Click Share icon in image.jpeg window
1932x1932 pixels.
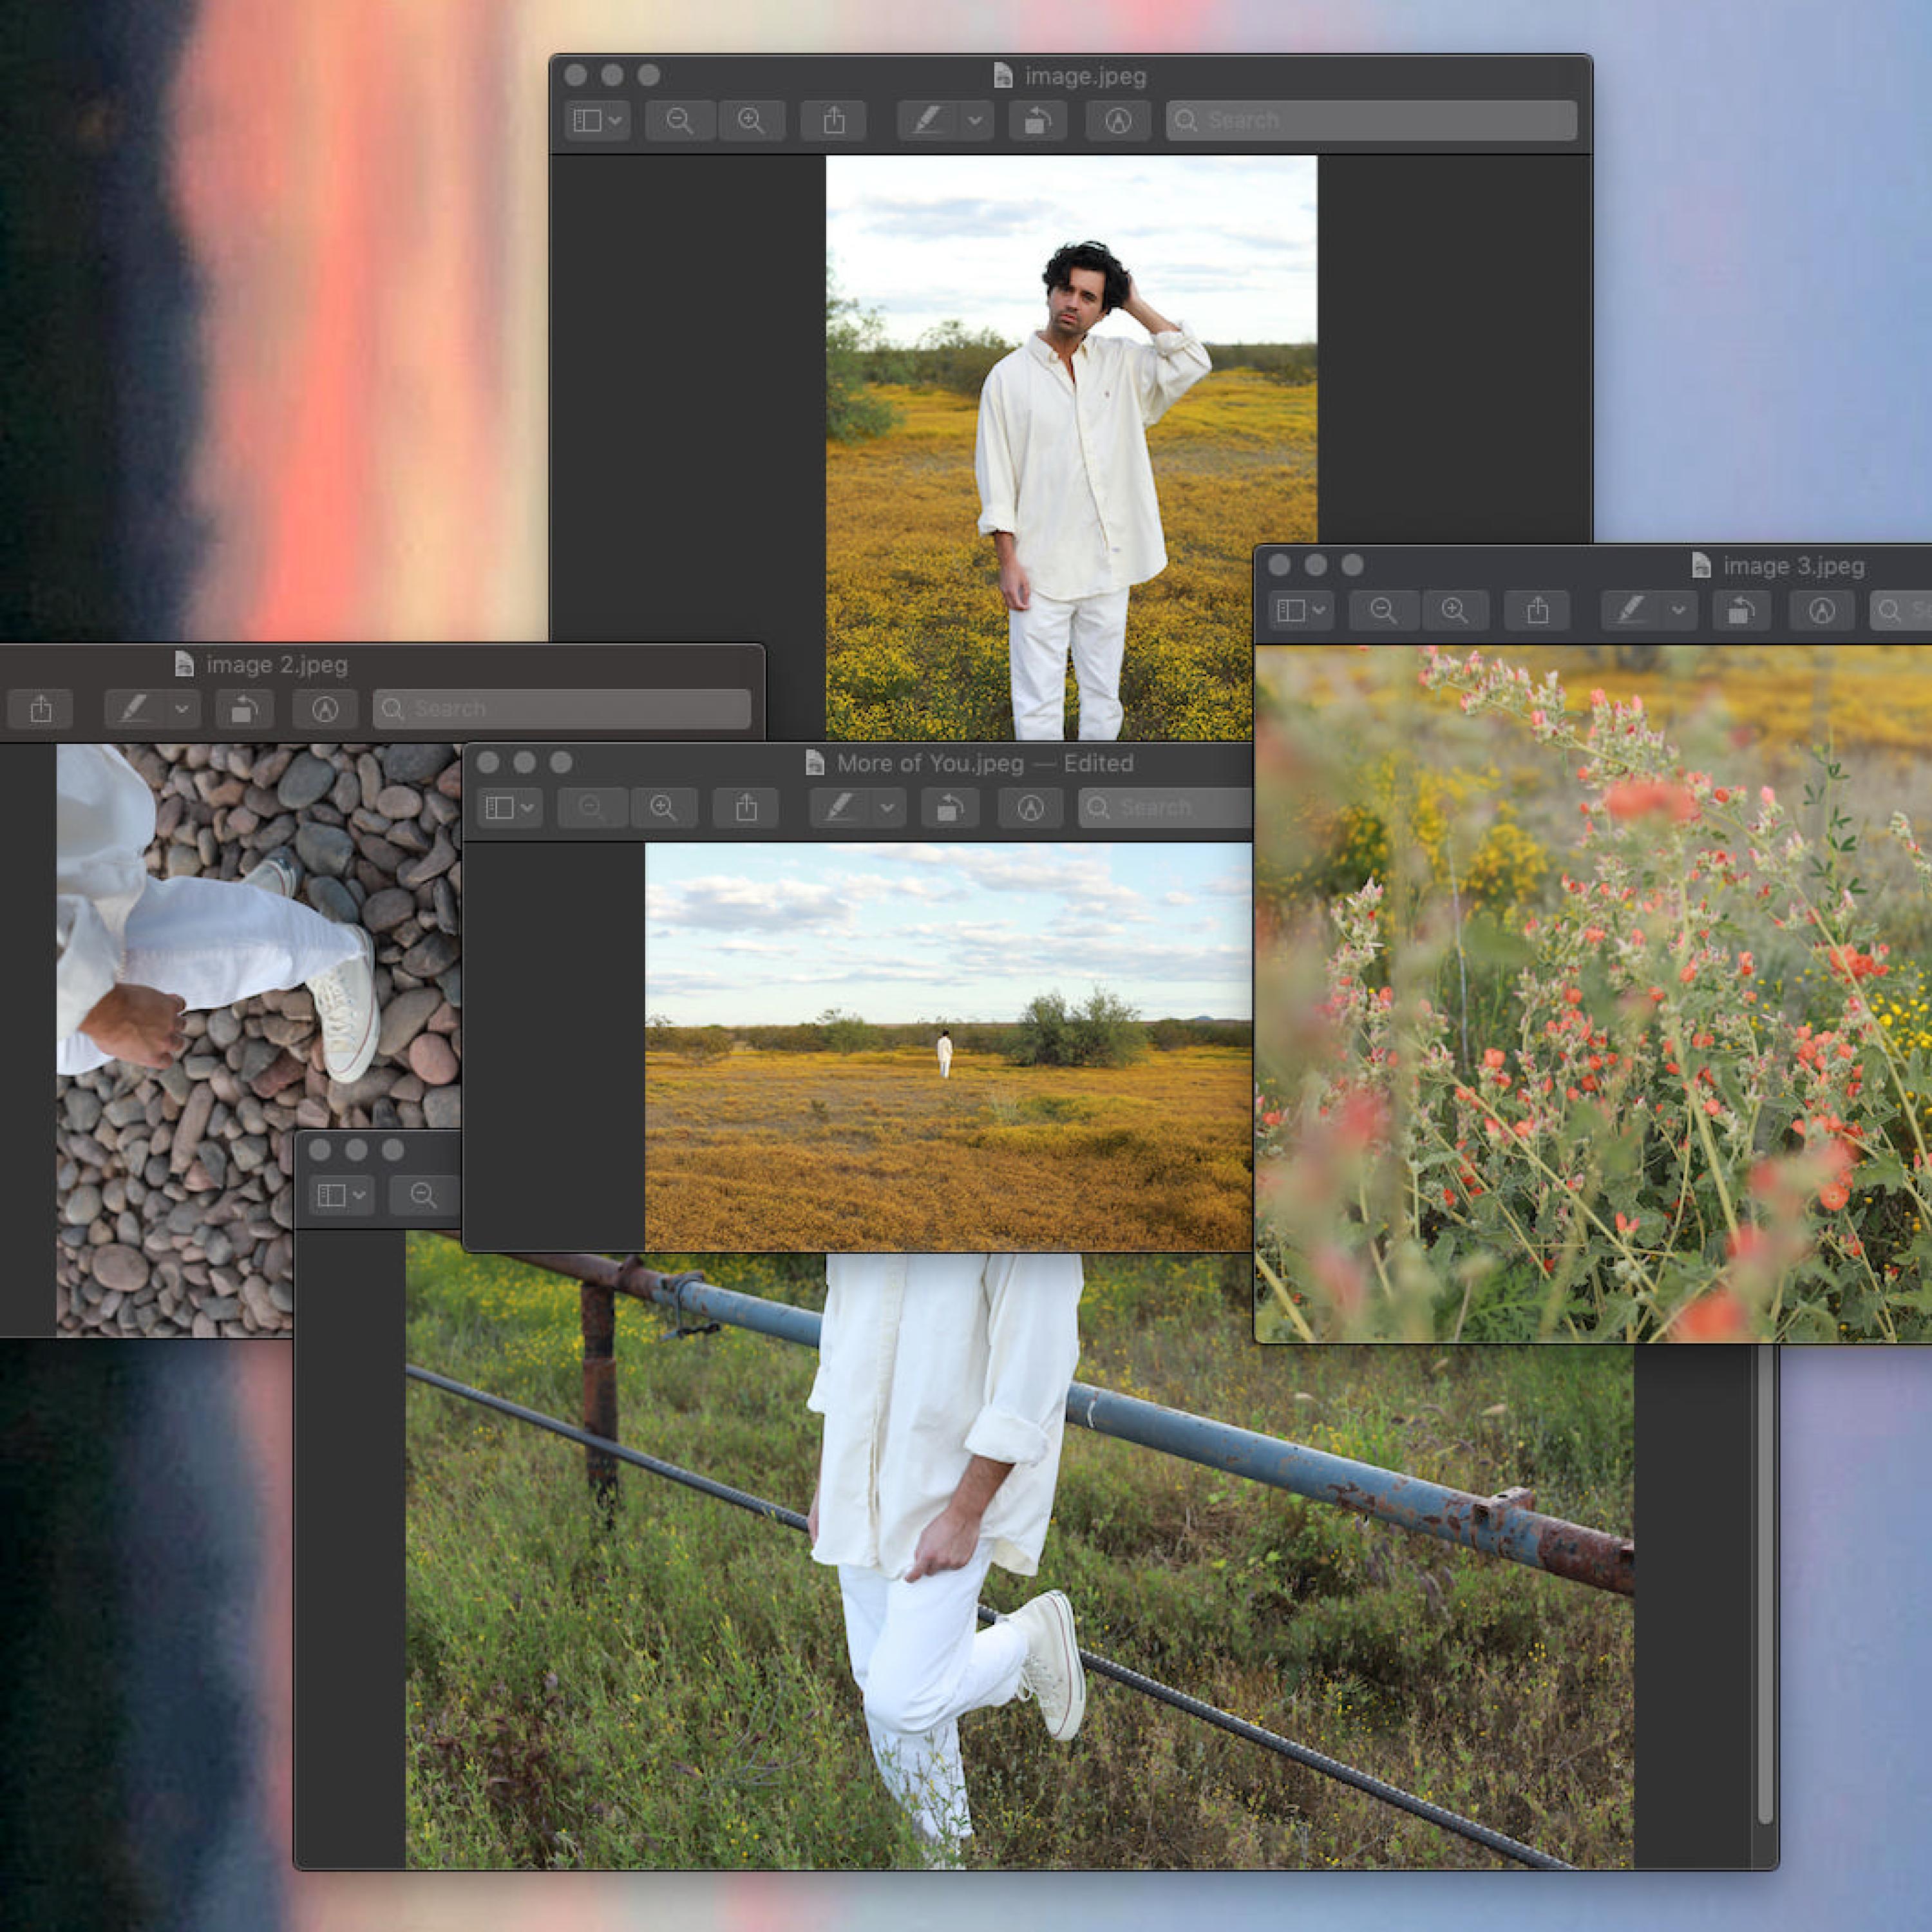tap(834, 121)
